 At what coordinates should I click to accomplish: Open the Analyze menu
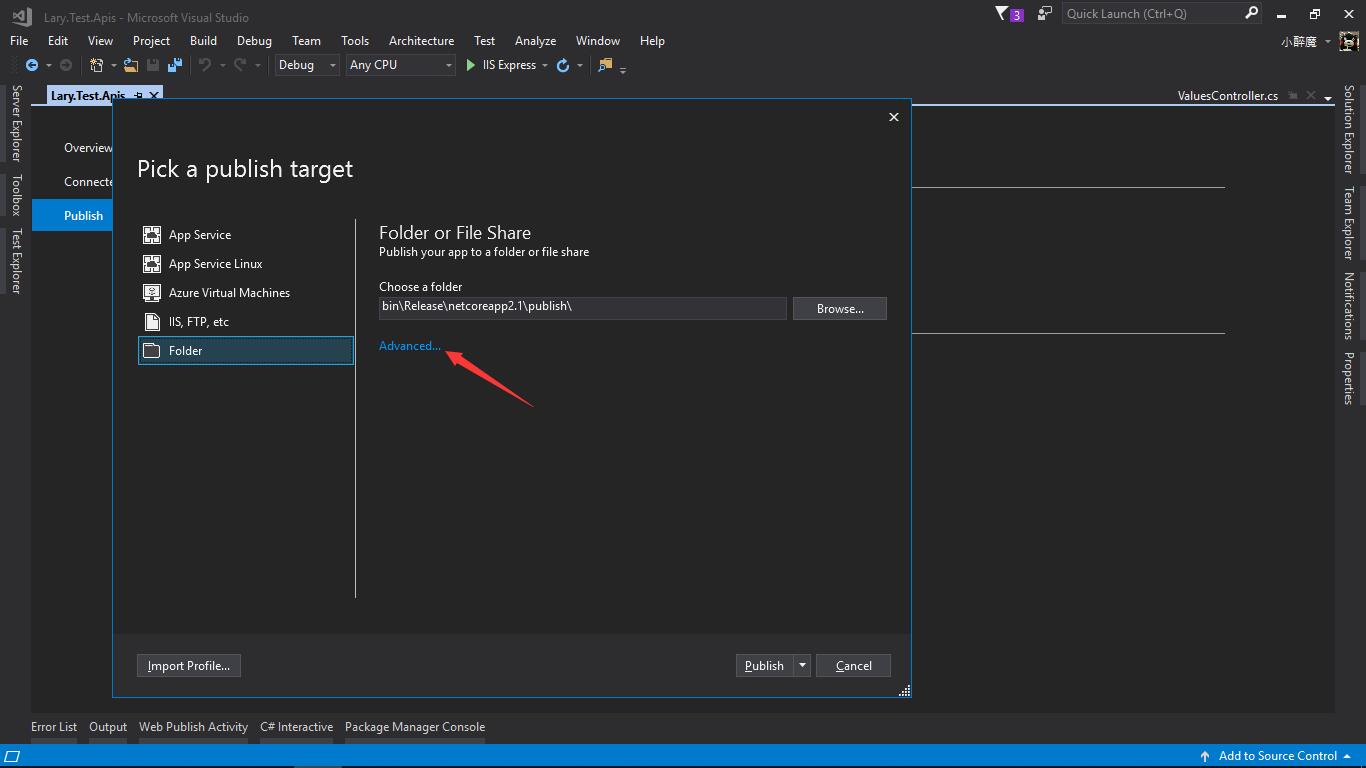pyautogui.click(x=535, y=41)
